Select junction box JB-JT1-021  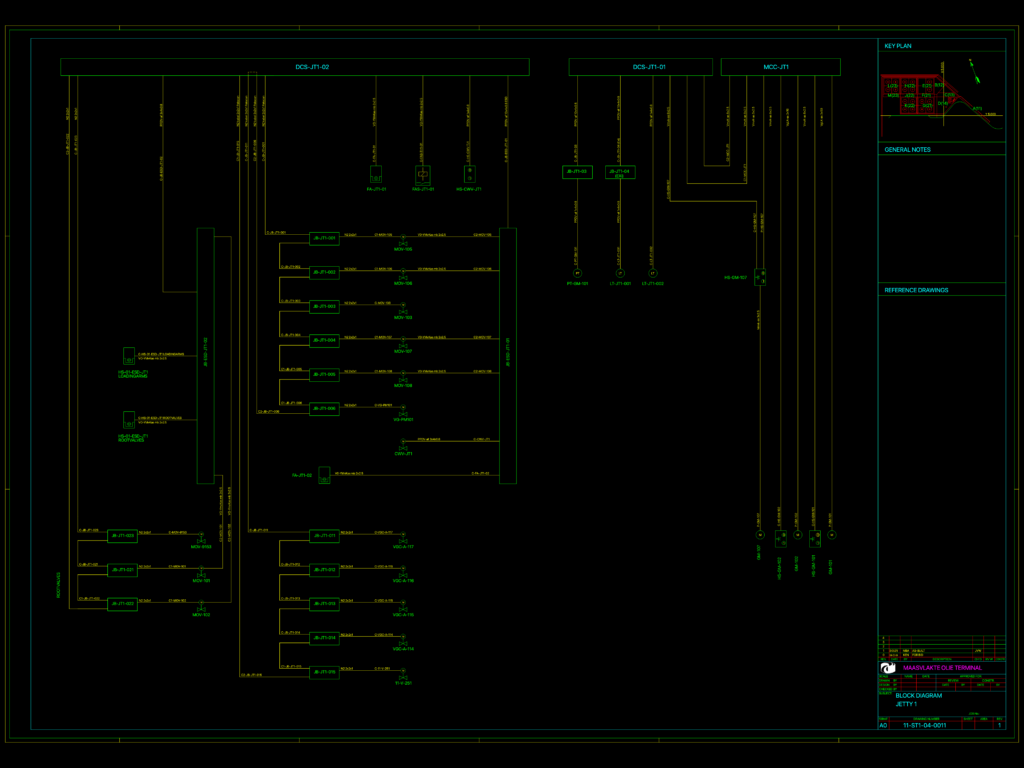(122, 570)
